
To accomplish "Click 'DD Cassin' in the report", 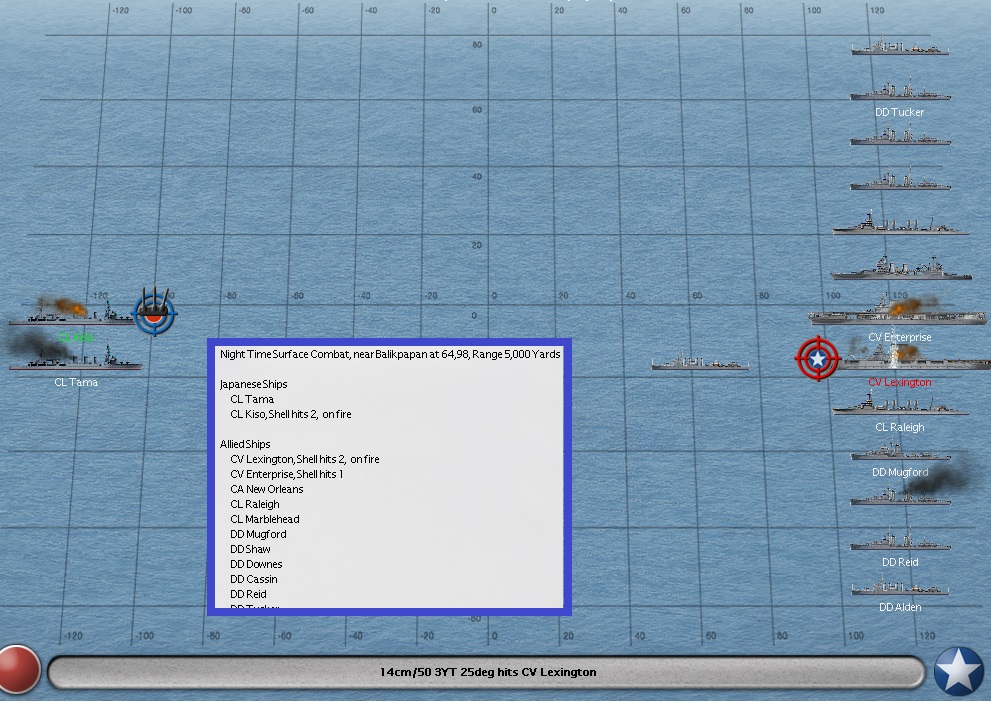I will [x=253, y=579].
